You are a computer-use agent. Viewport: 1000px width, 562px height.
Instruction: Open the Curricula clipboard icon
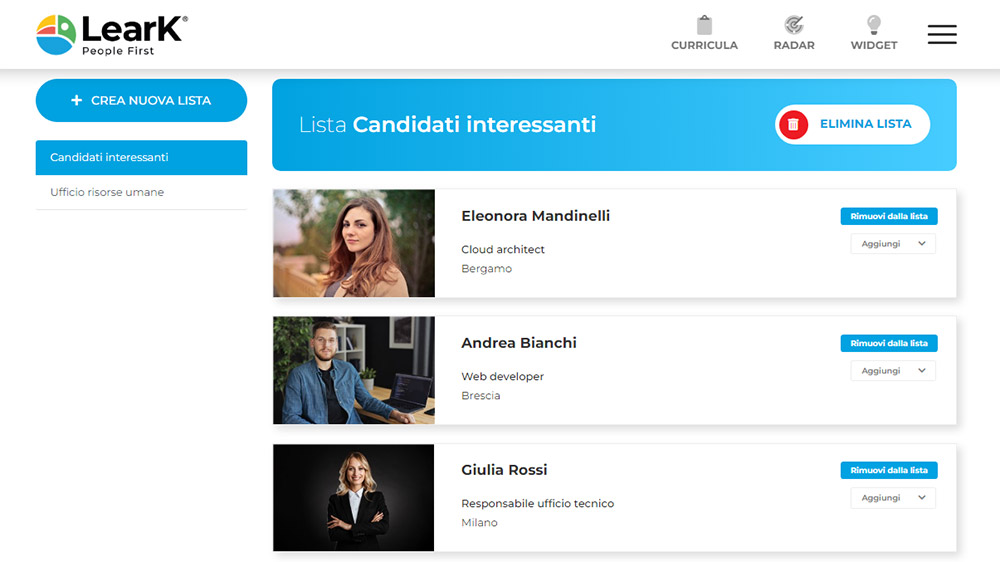(704, 26)
